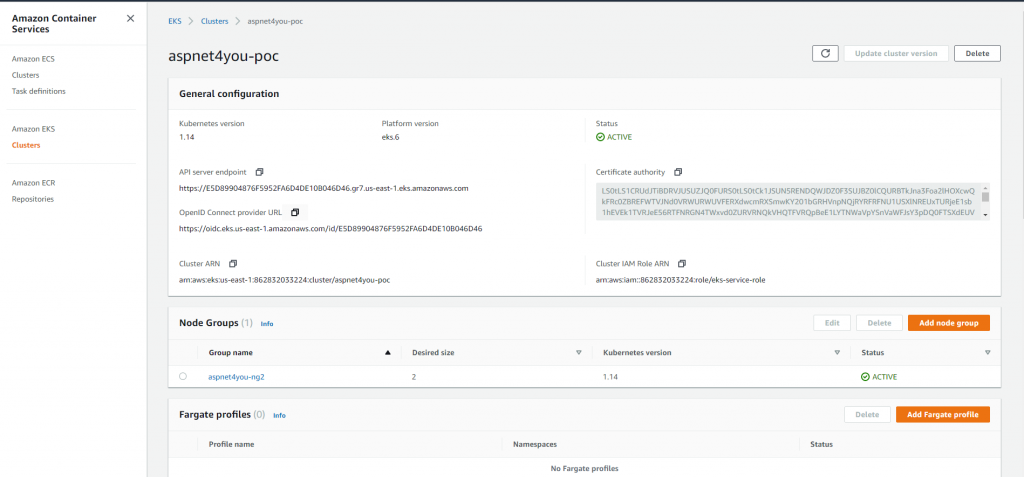The height and width of the screenshot is (477, 1024).
Task: Open Fargate profiles Info link
Action: (x=279, y=416)
